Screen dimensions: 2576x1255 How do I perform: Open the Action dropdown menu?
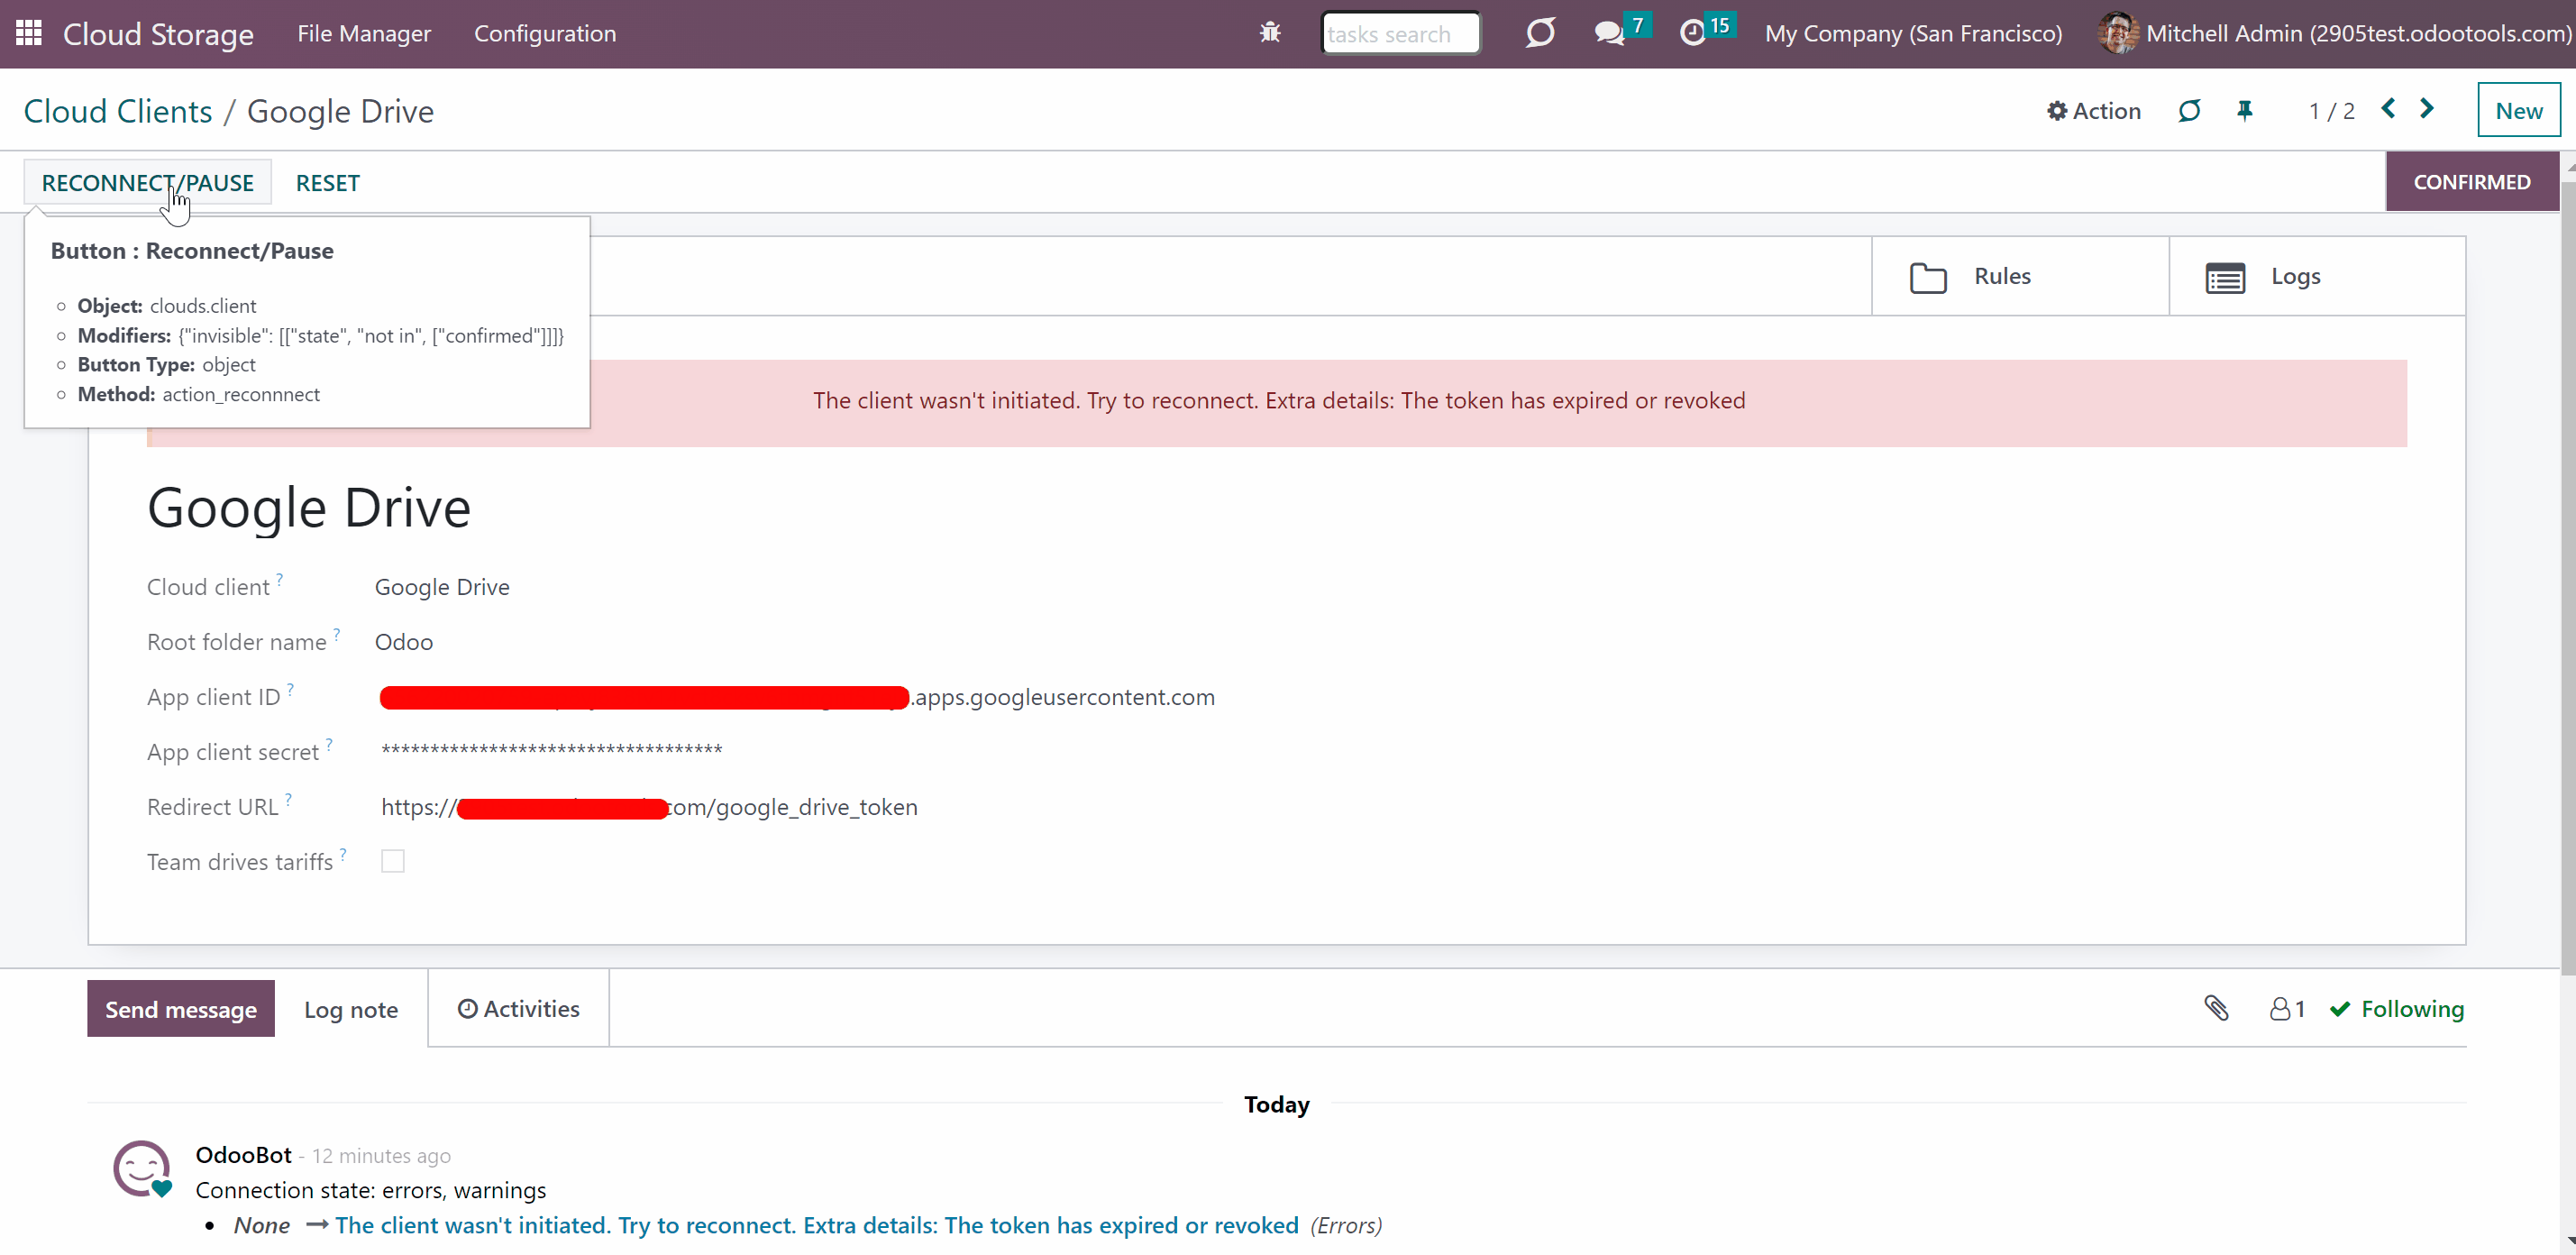click(x=2093, y=111)
